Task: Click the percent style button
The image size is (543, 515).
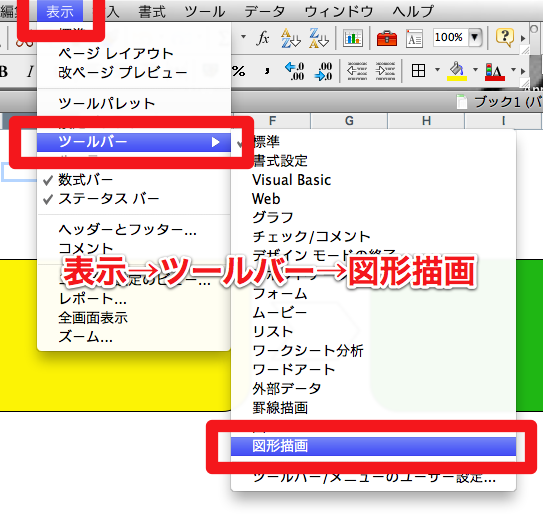Action: [239, 71]
